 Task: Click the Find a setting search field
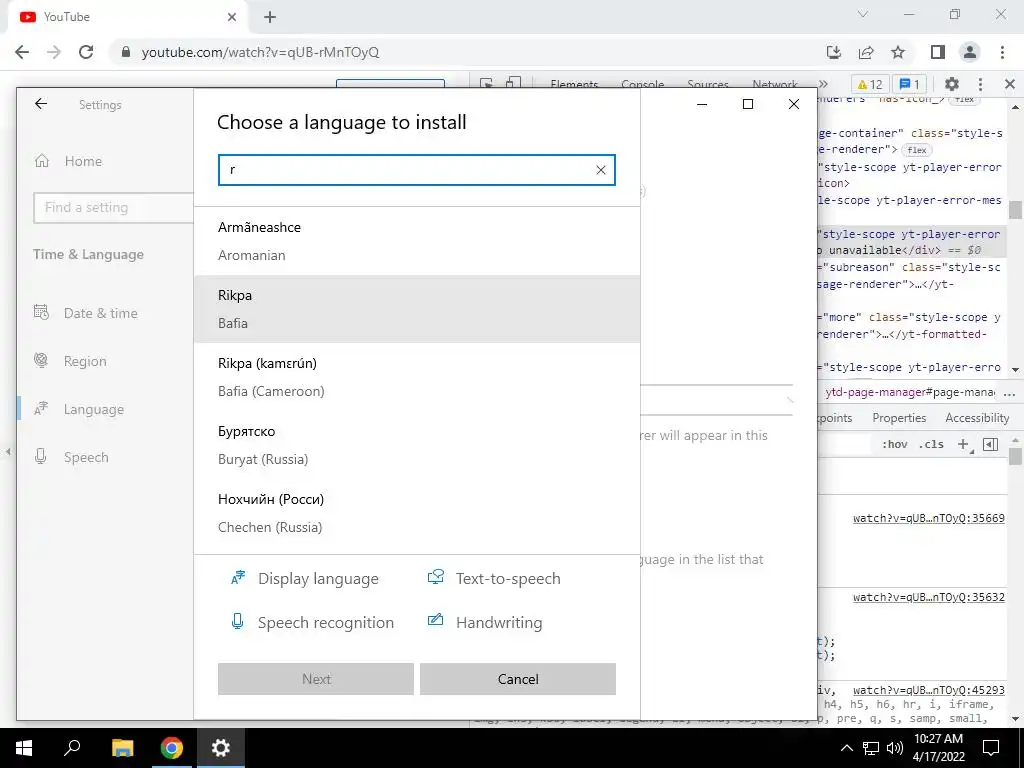[114, 208]
